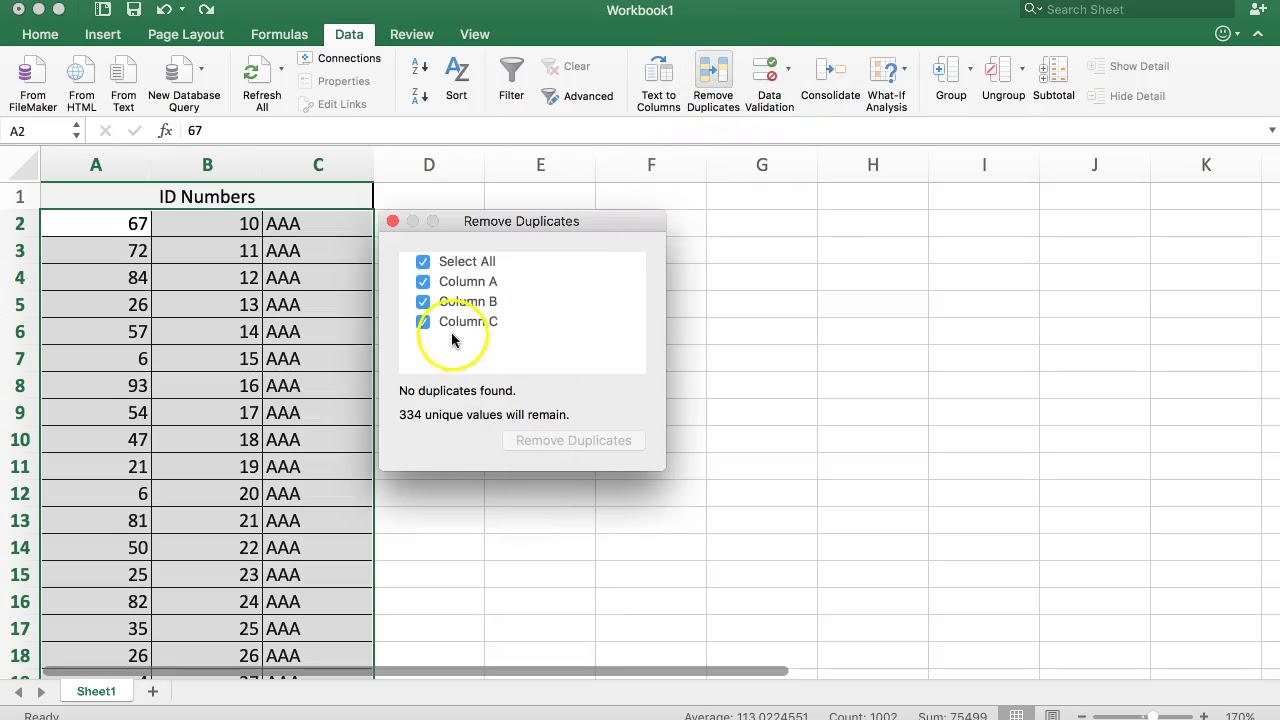Select column D header
1280x720 pixels.
pyautogui.click(x=429, y=165)
